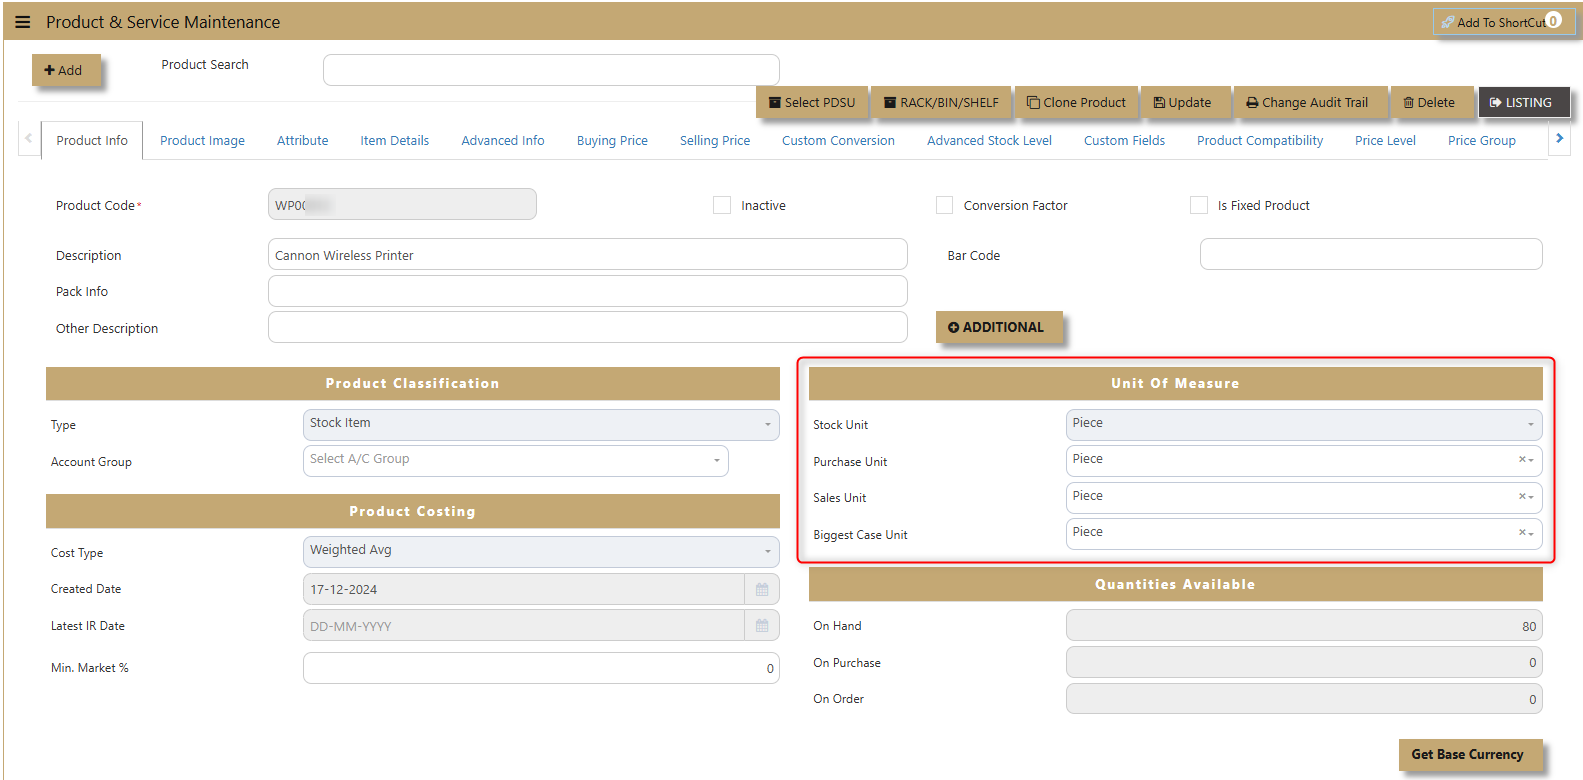Image resolution: width=1583 pixels, height=780 pixels.
Task: Delete this product
Action: pyautogui.click(x=1430, y=102)
